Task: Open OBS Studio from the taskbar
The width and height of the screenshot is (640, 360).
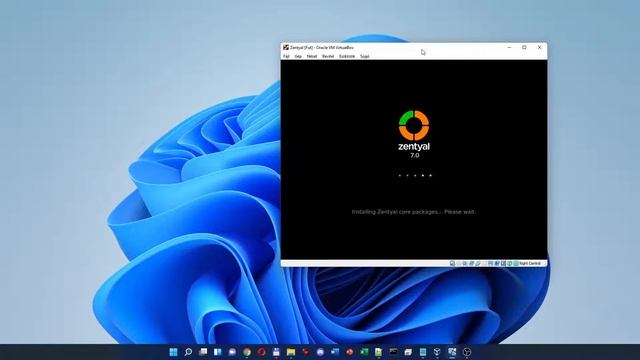Action: pos(467,352)
